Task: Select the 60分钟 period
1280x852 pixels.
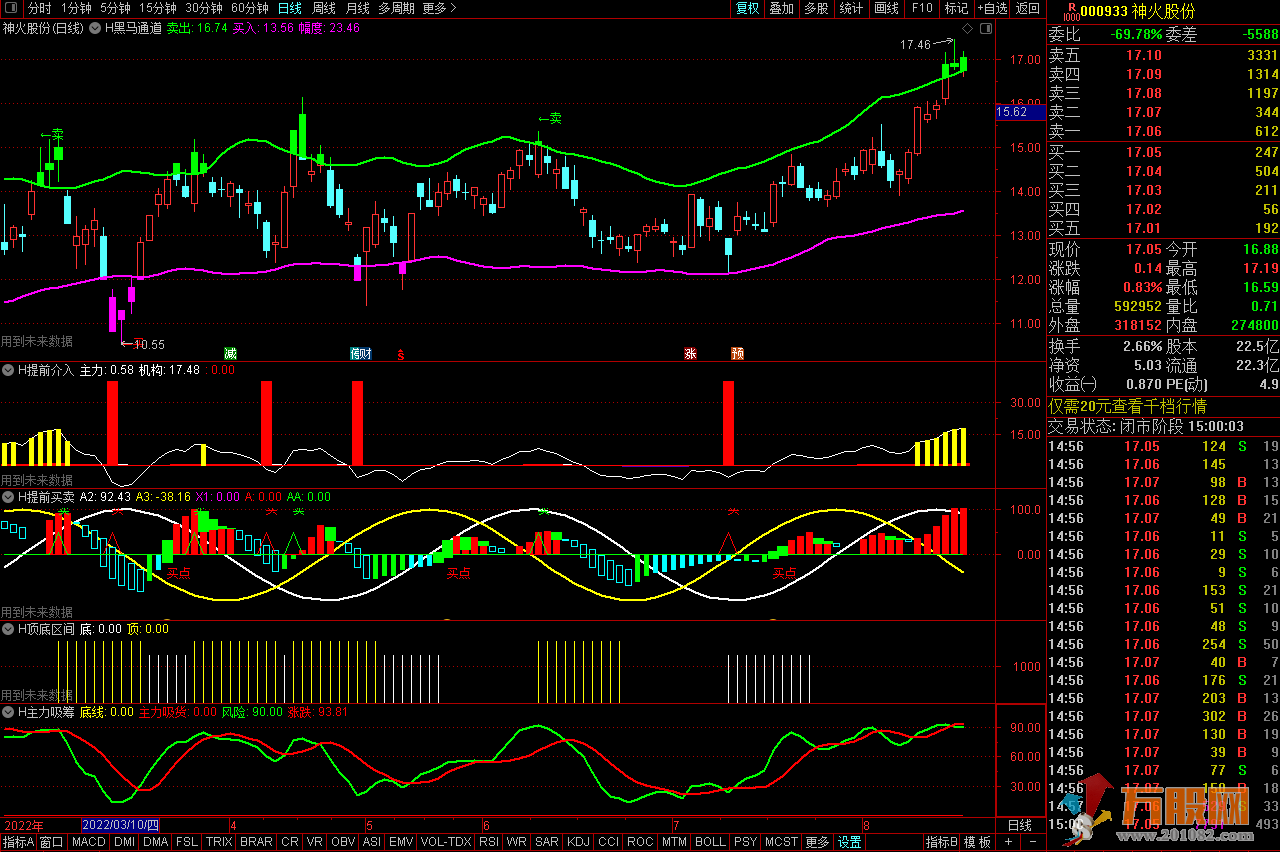Action: click(x=249, y=8)
